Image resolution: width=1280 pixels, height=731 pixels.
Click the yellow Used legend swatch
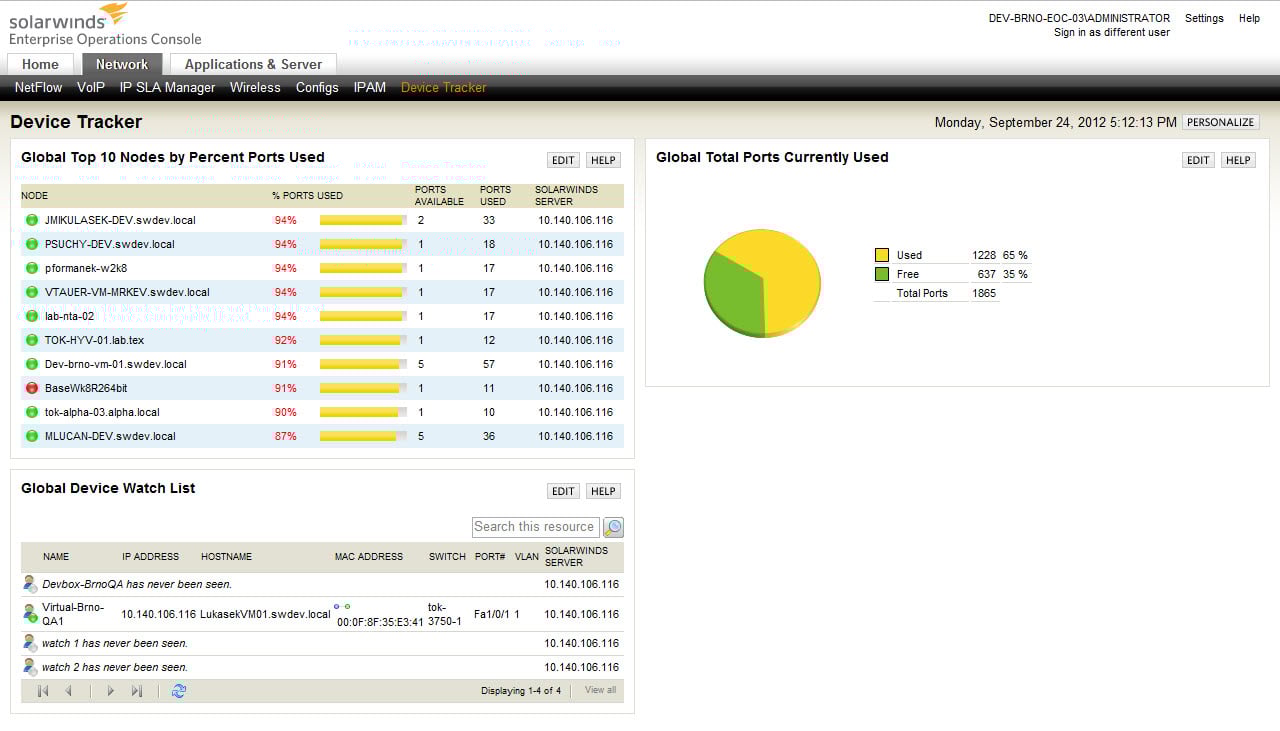tap(882, 255)
